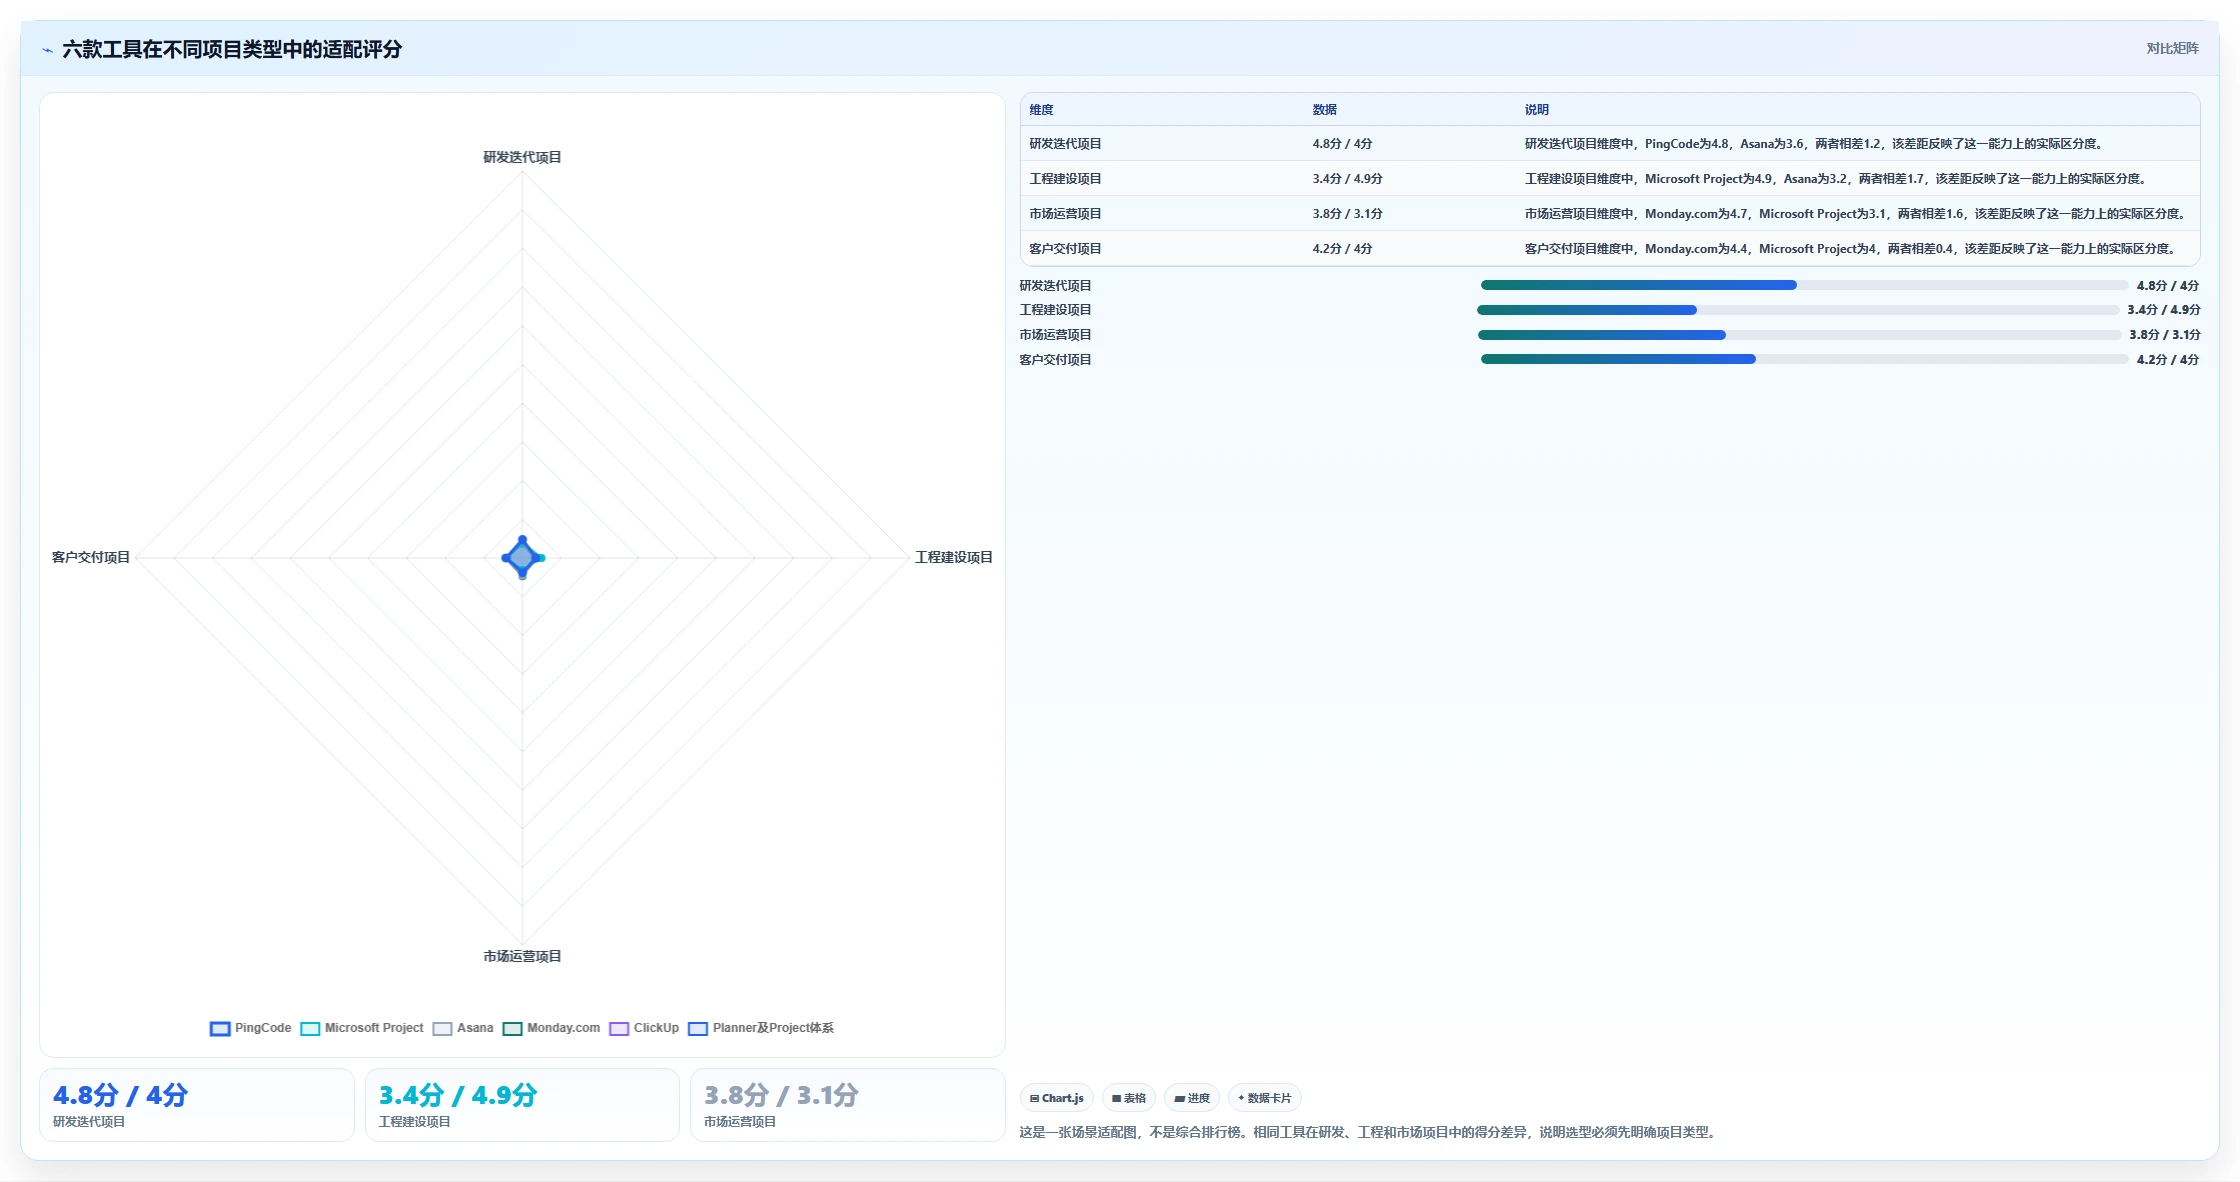
Task: Toggle Monday.com dataset in the legend
Action: (x=552, y=1028)
